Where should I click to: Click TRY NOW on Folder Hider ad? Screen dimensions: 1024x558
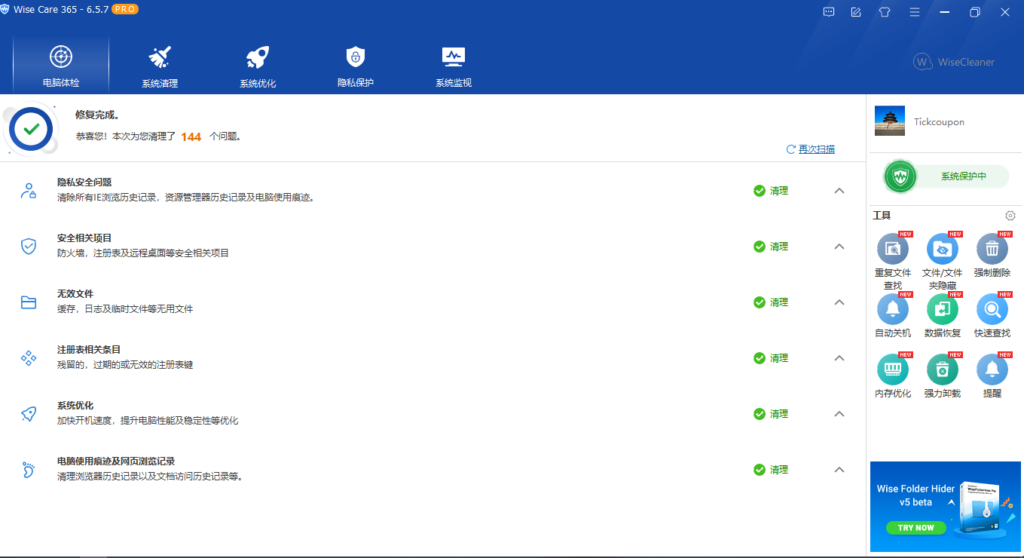coord(916,527)
